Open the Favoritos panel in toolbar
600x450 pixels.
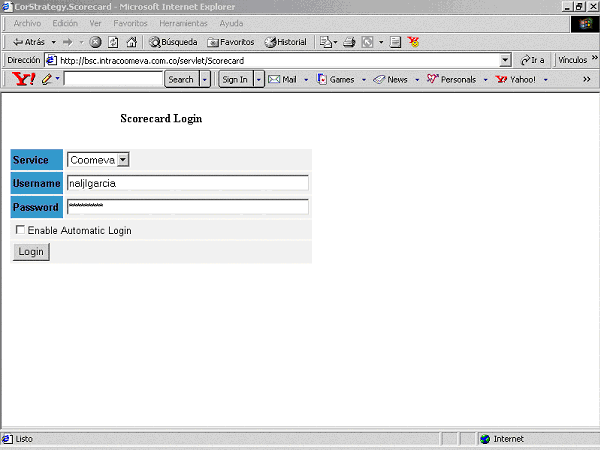(x=230, y=42)
